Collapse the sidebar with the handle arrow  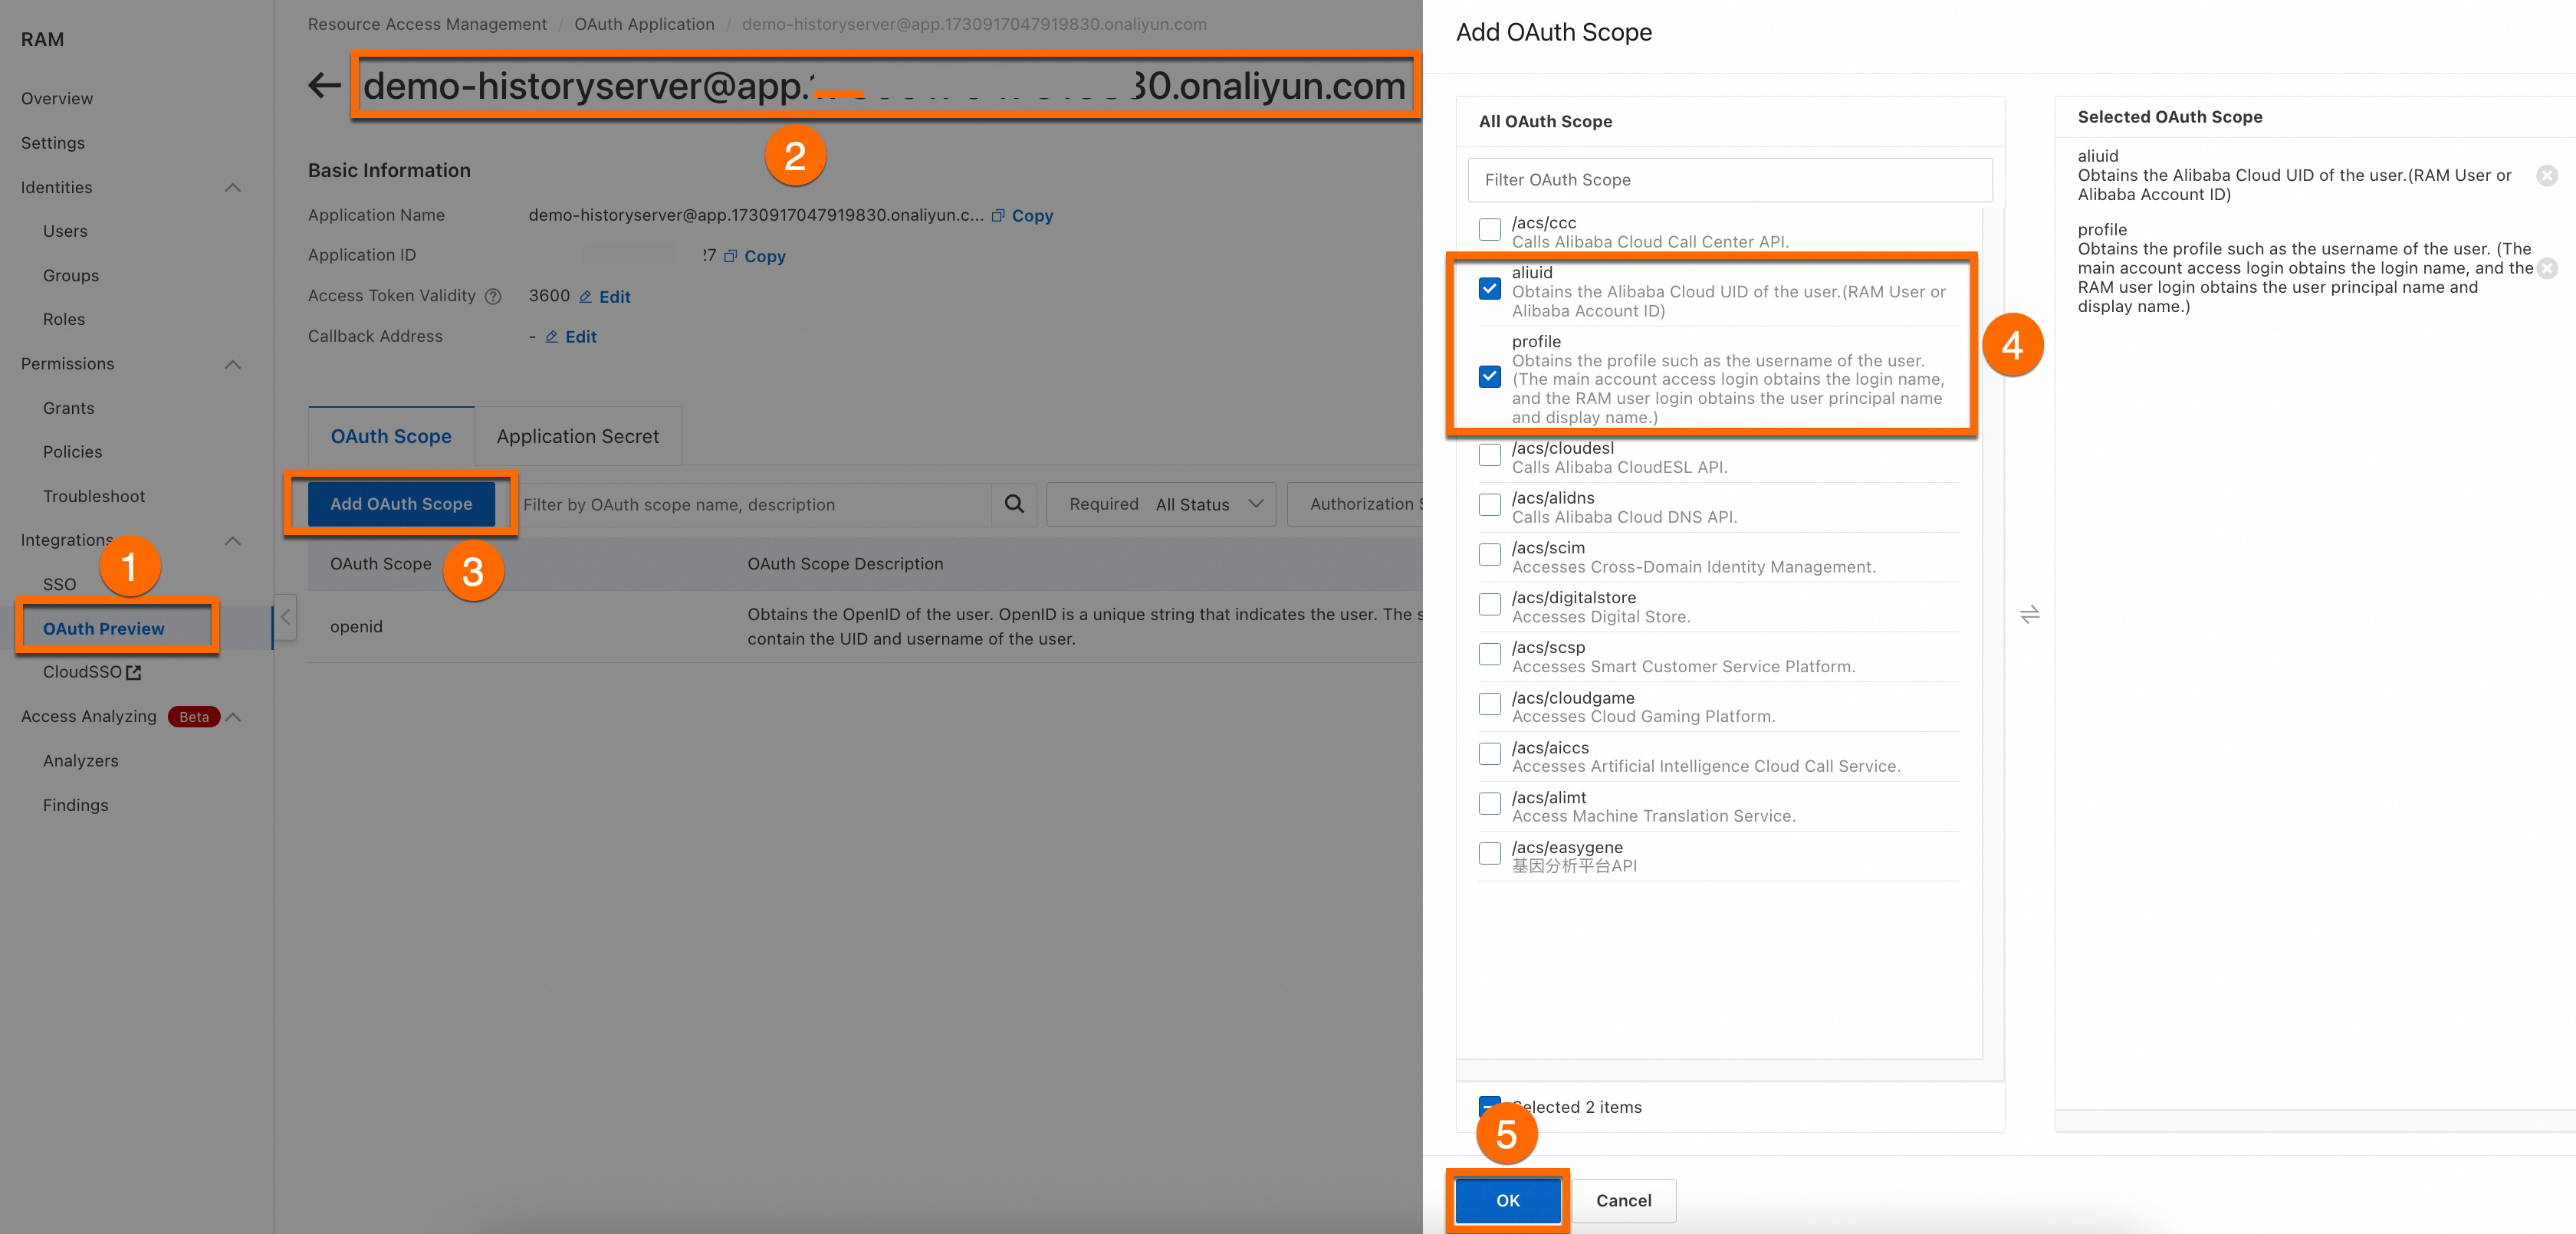pyautogui.click(x=285, y=617)
